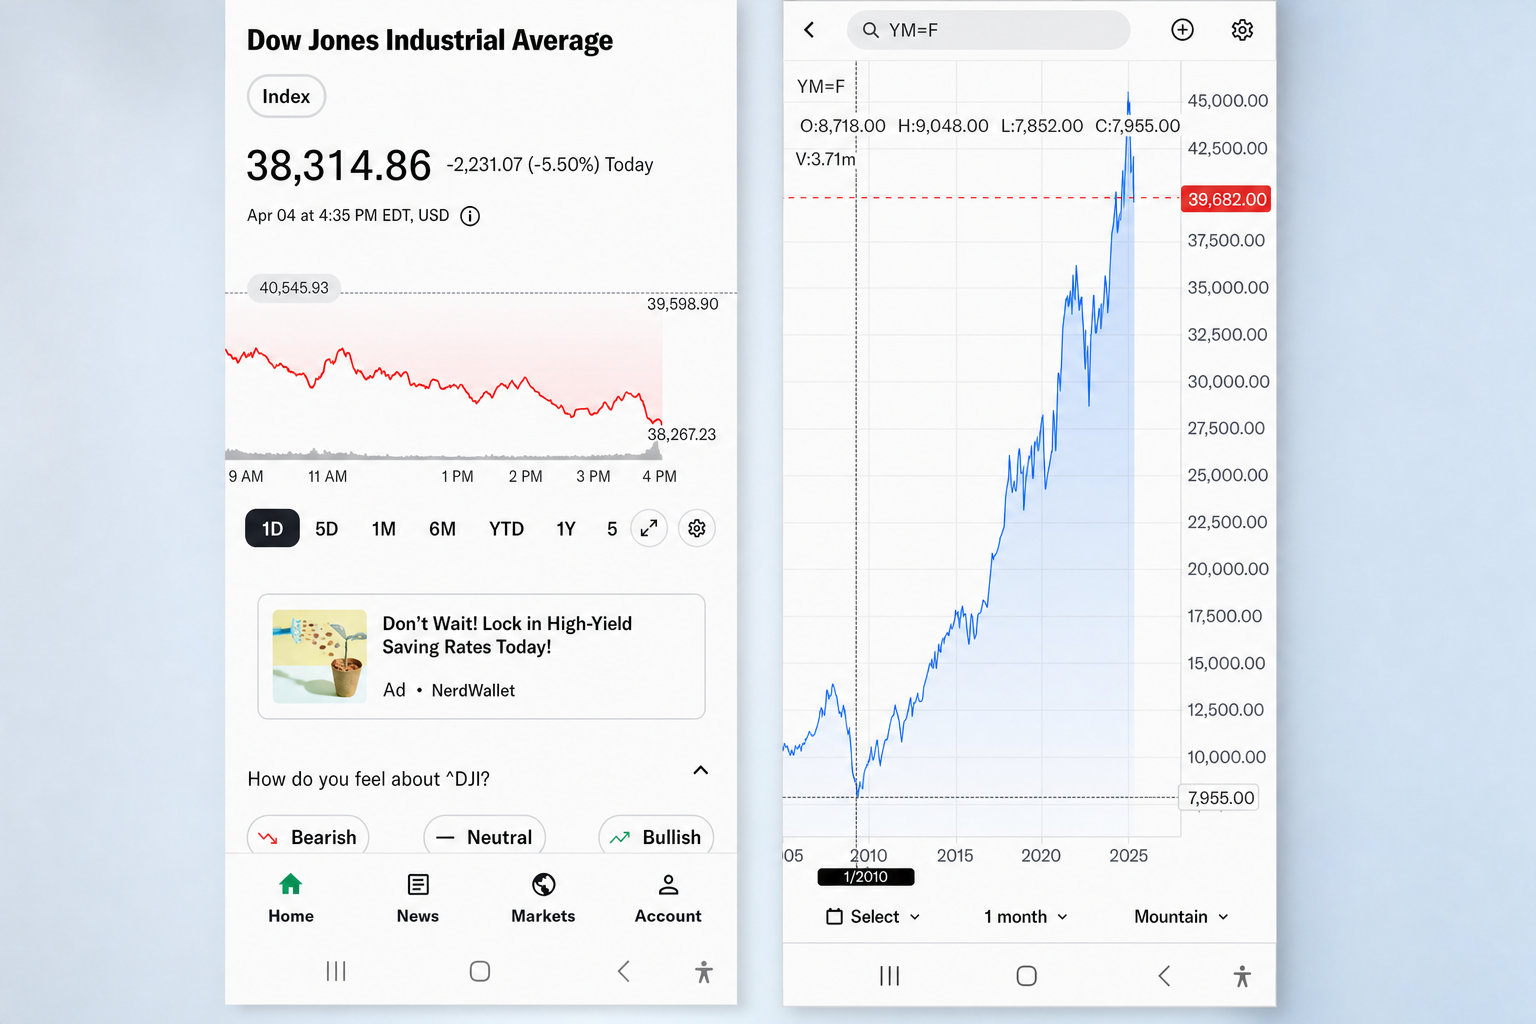This screenshot has height=1024, width=1536.
Task: Tap back arrow in left phone navigation bar
Action: tap(623, 971)
